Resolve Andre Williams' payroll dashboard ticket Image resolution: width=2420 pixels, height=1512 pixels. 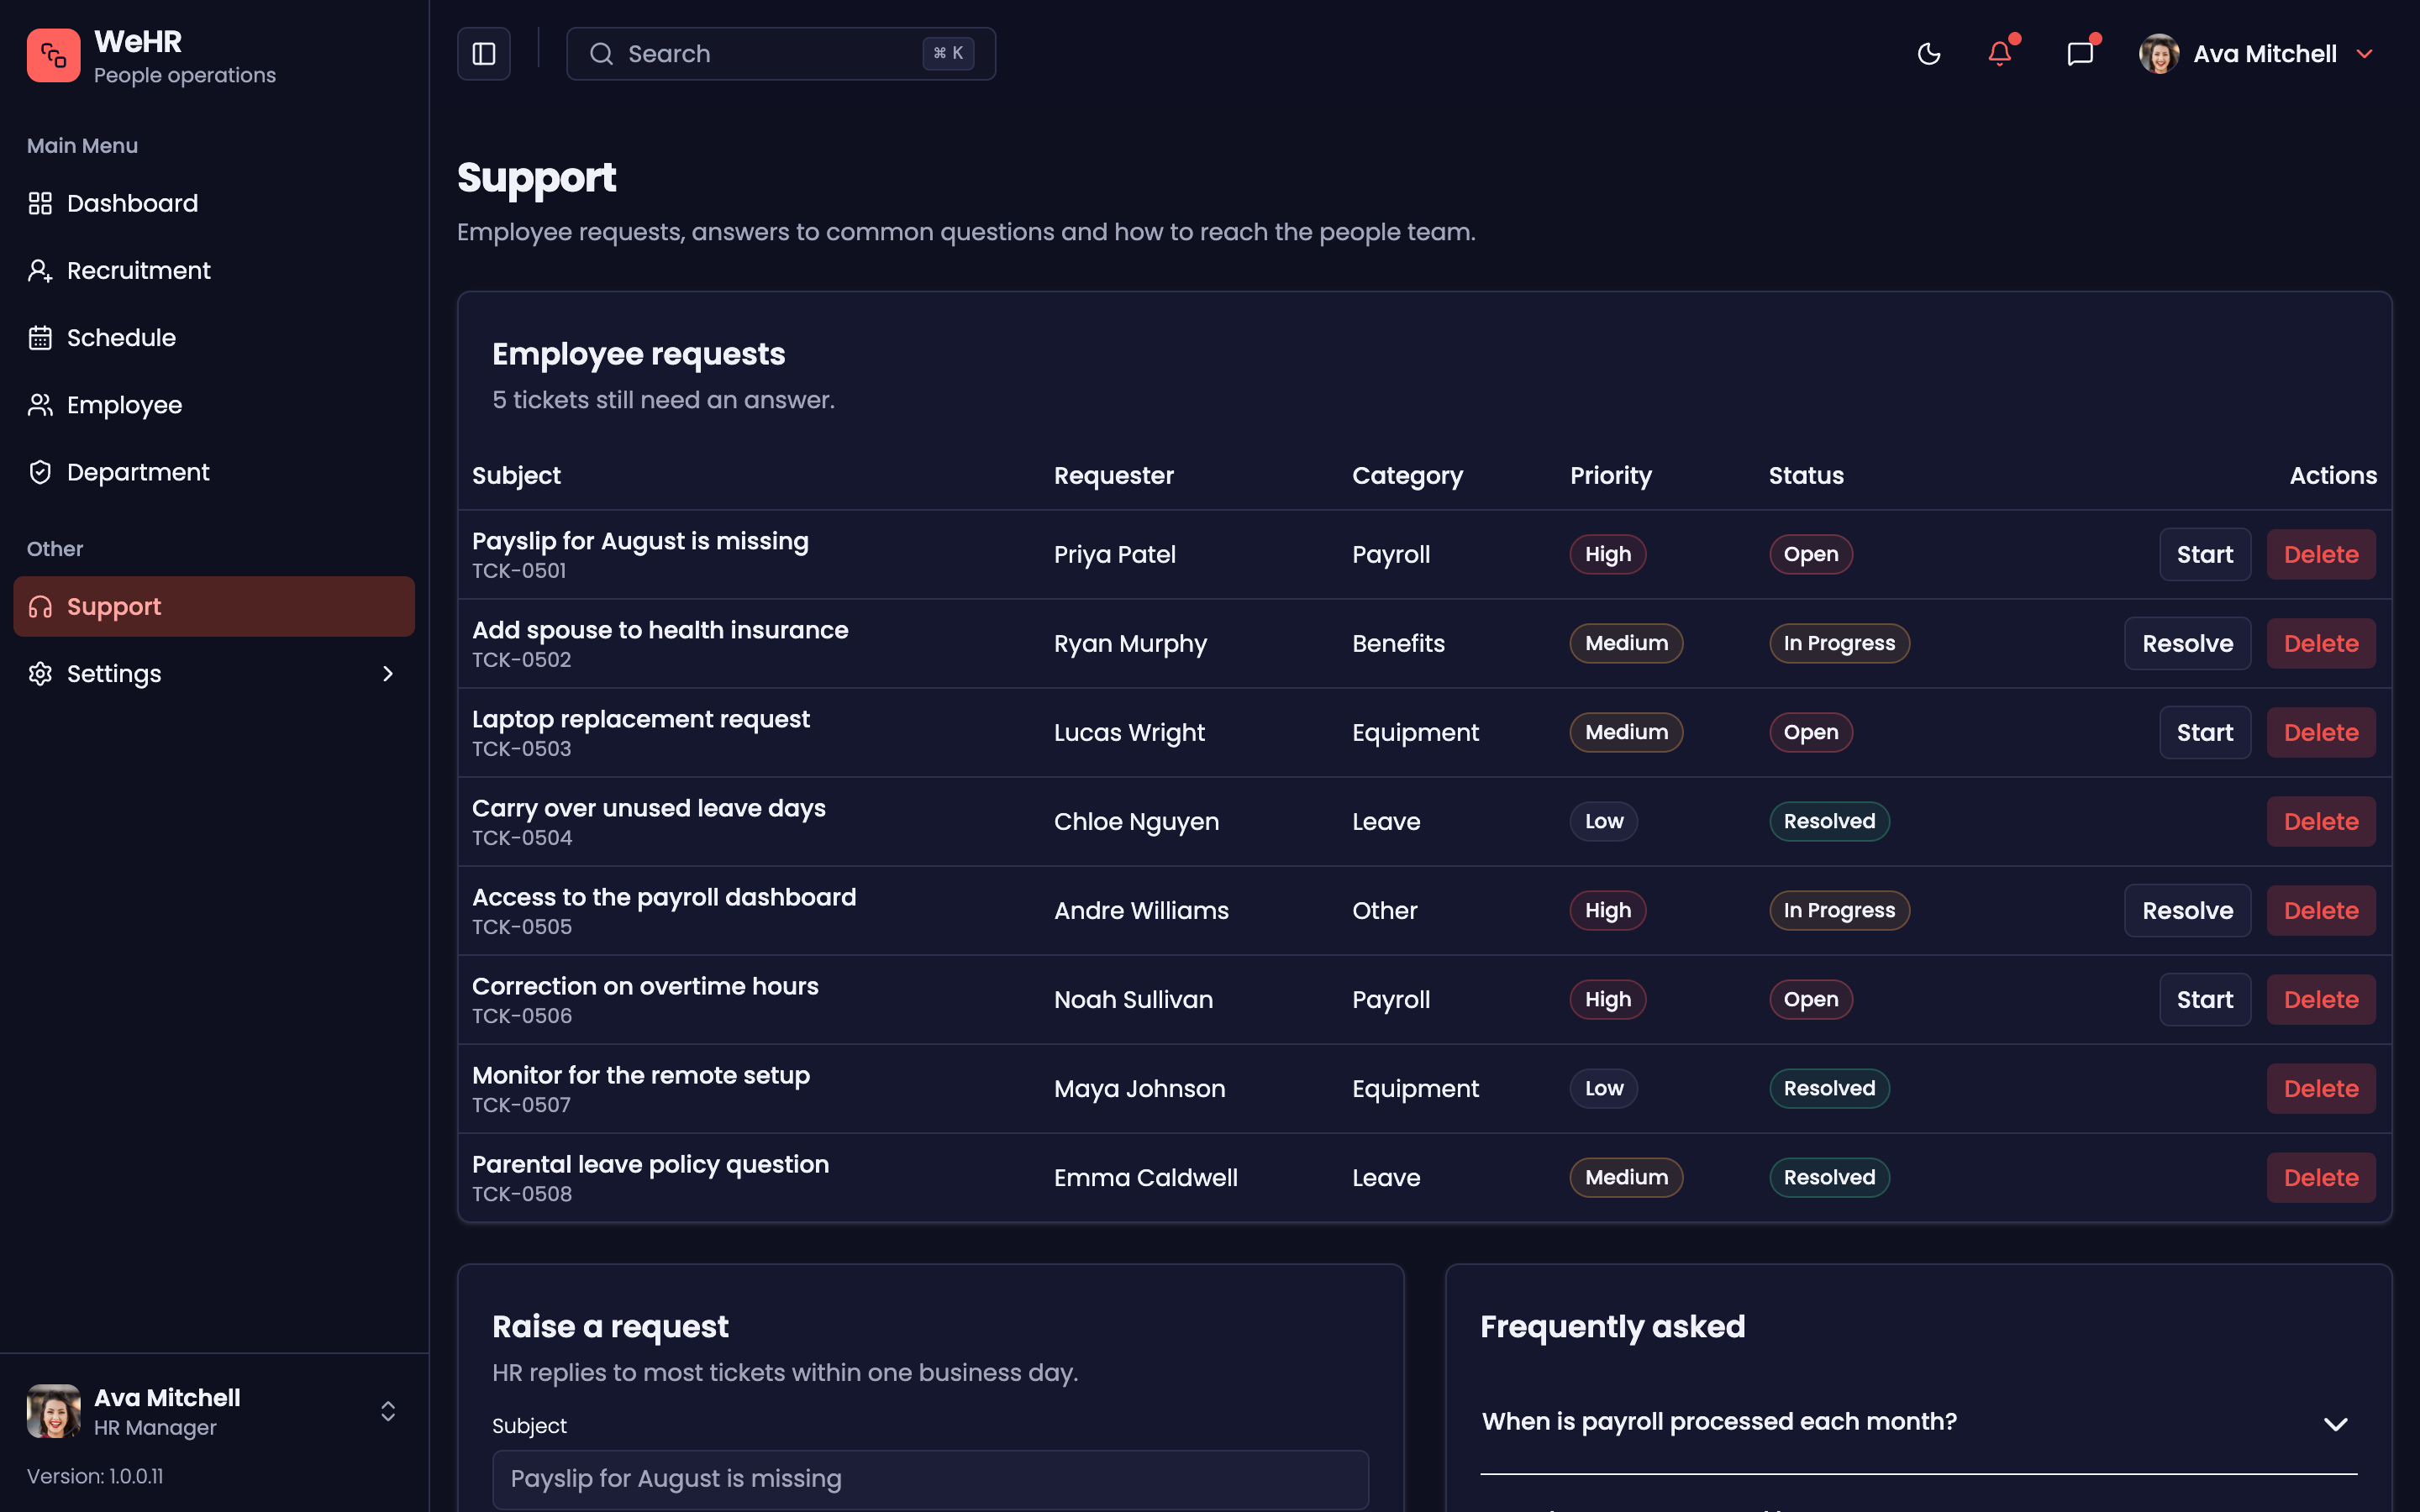2187,911
